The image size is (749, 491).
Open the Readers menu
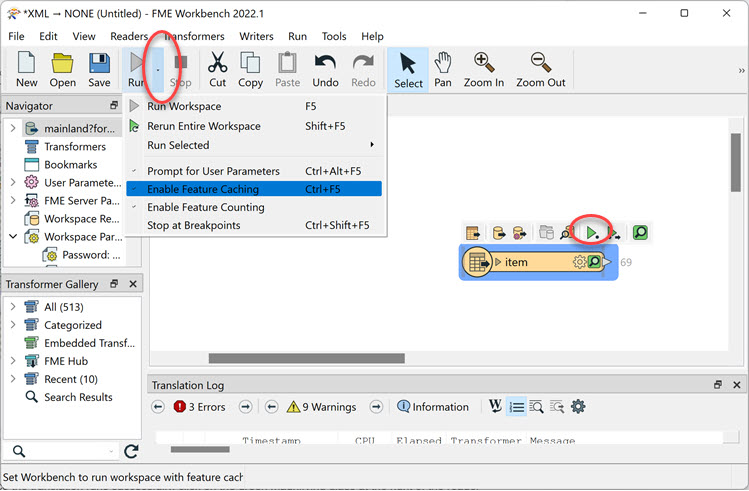tap(129, 36)
